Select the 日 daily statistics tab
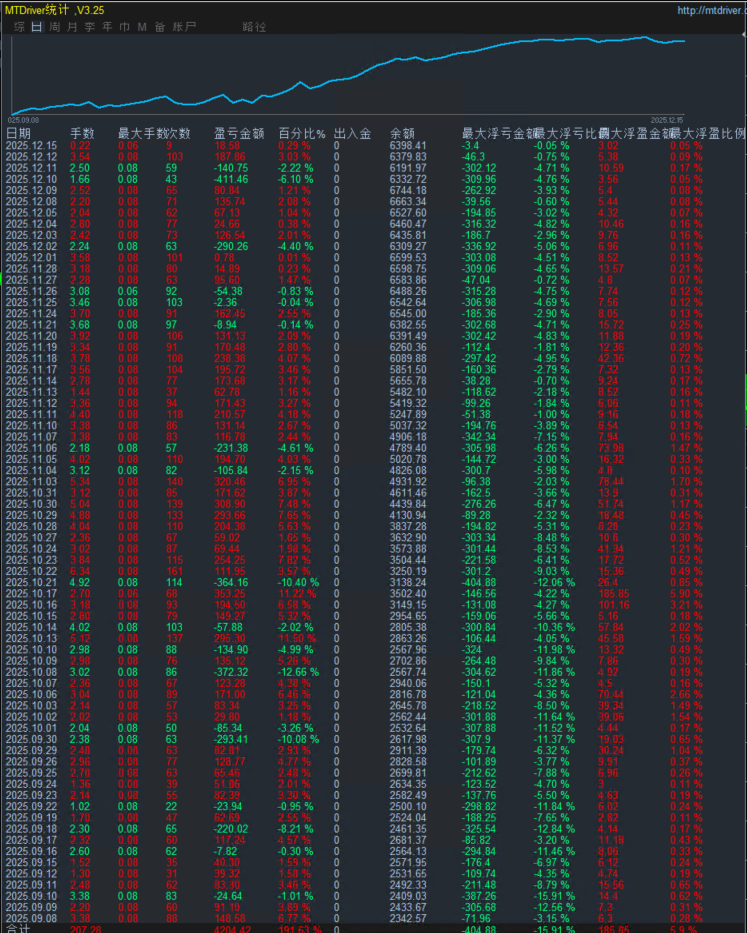This screenshot has height=933, width=747. 37,27
